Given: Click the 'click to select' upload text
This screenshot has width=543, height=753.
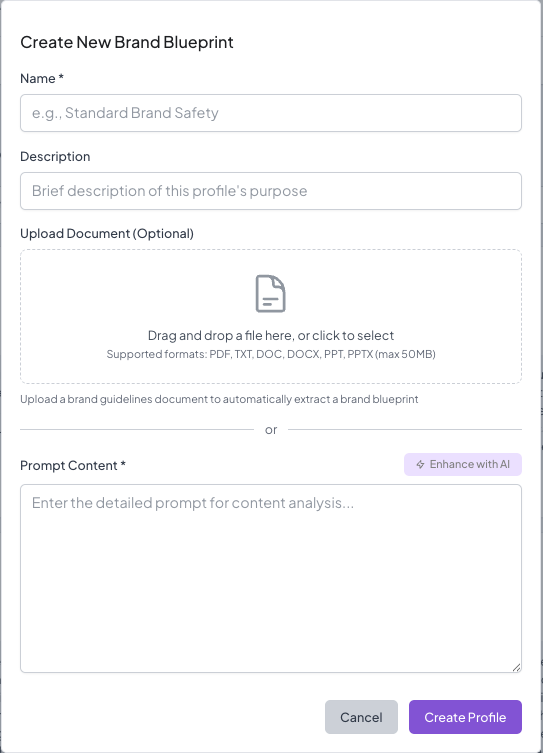Looking at the screenshot, I should point(353,335).
